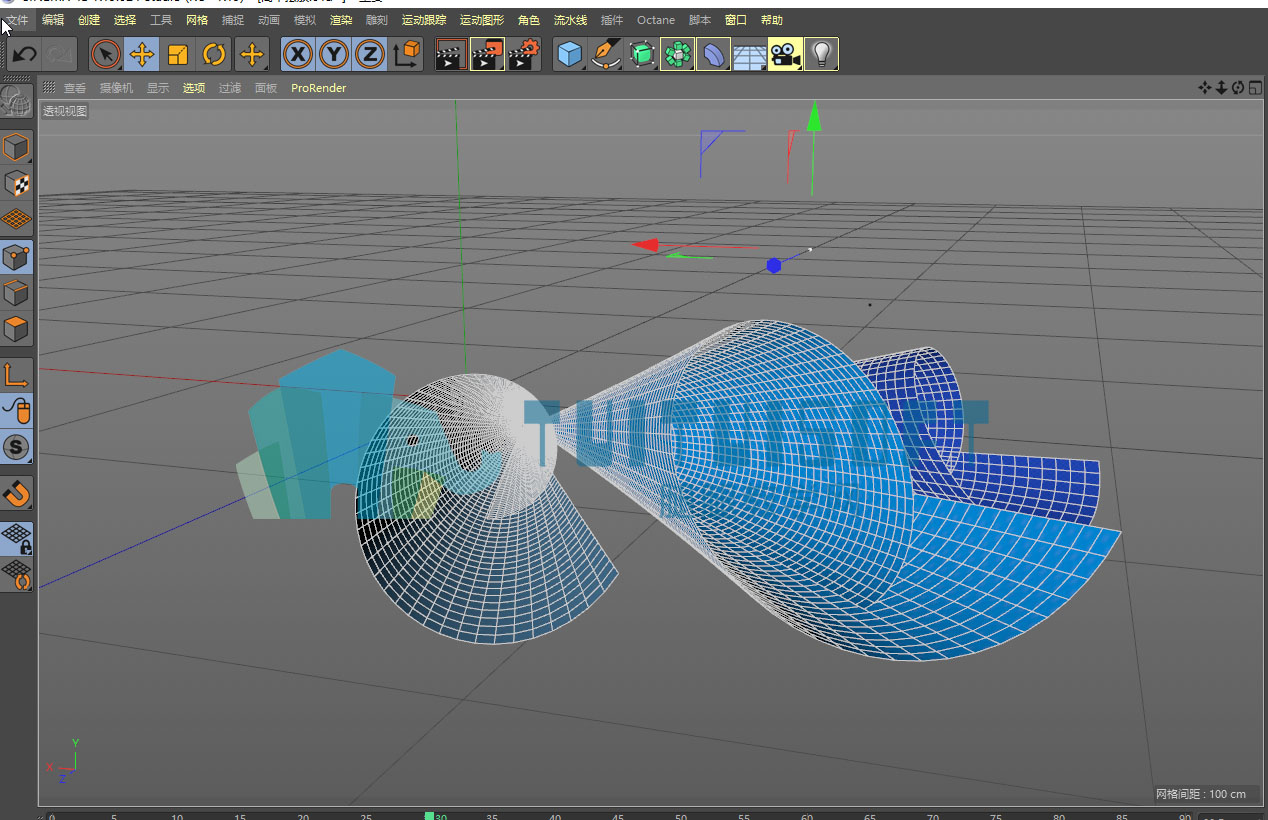Toggle the Snap magnet icon
This screenshot has width=1268, height=820.
(x=16, y=493)
